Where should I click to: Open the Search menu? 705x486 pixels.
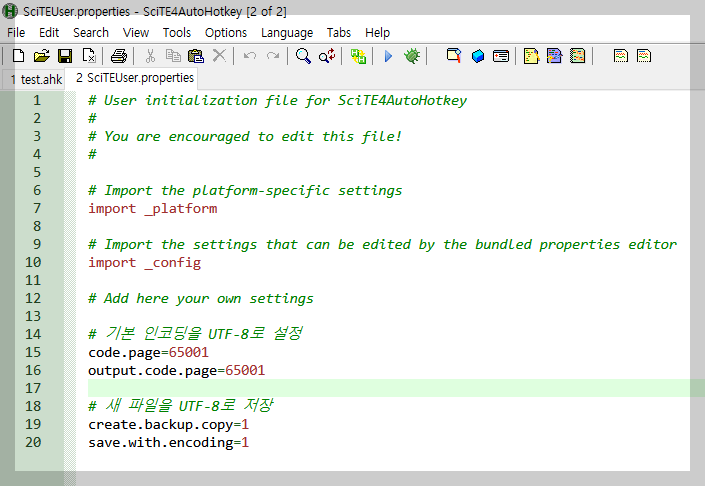click(91, 33)
